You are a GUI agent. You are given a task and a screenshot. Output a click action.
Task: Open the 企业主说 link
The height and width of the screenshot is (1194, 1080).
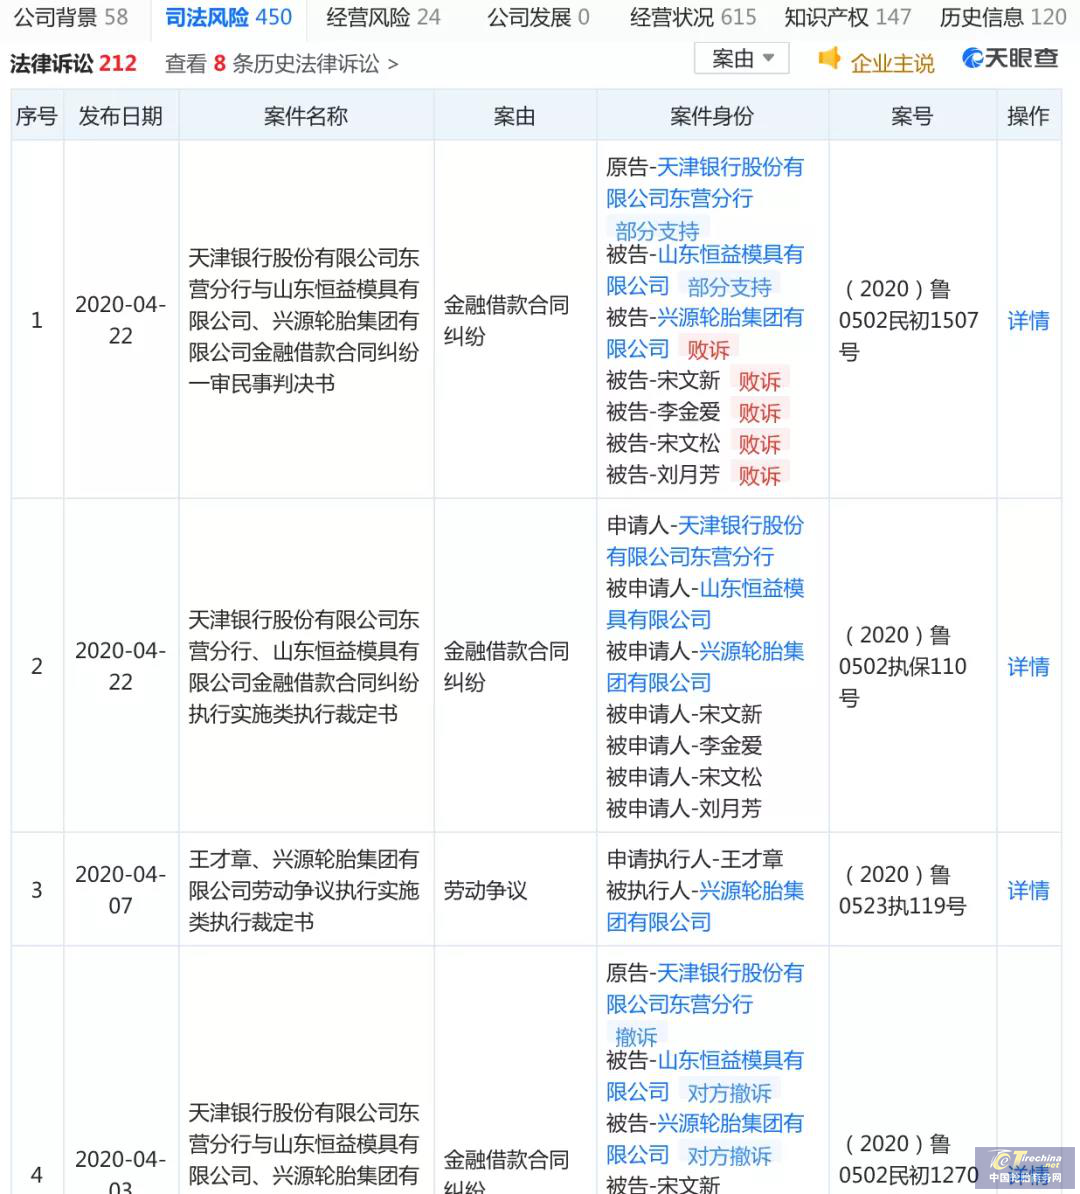click(x=892, y=64)
